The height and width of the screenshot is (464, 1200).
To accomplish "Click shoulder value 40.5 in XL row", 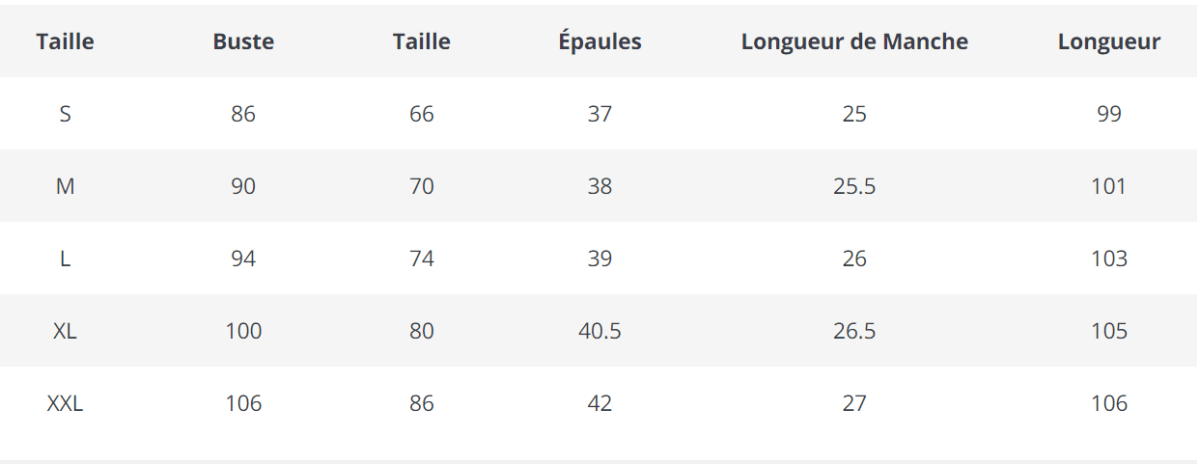I will (x=600, y=331).
